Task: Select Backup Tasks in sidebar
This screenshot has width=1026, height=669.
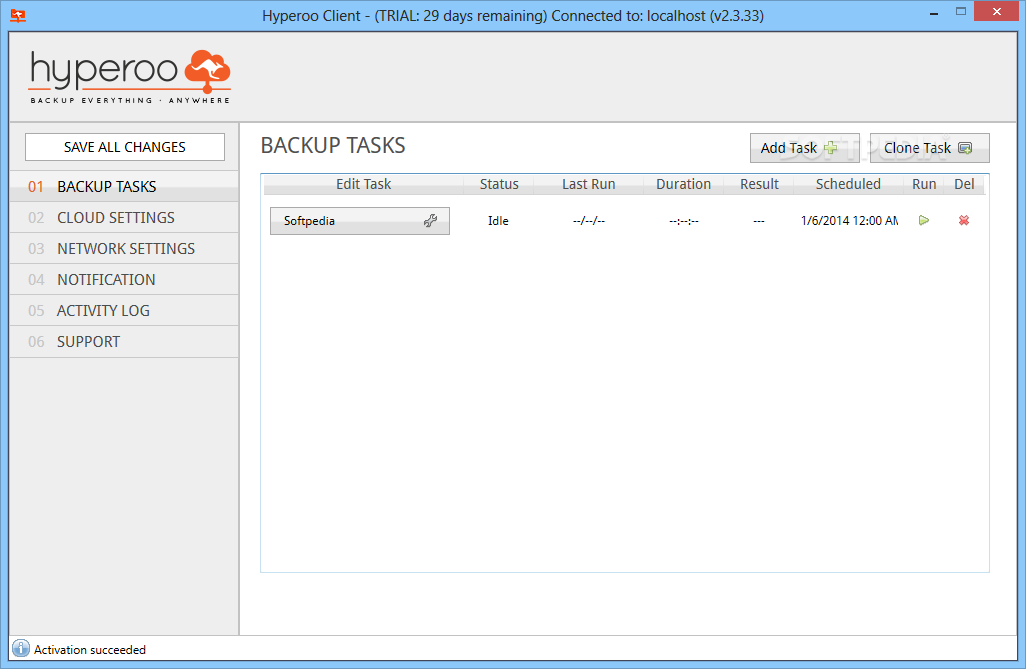Action: (x=124, y=187)
